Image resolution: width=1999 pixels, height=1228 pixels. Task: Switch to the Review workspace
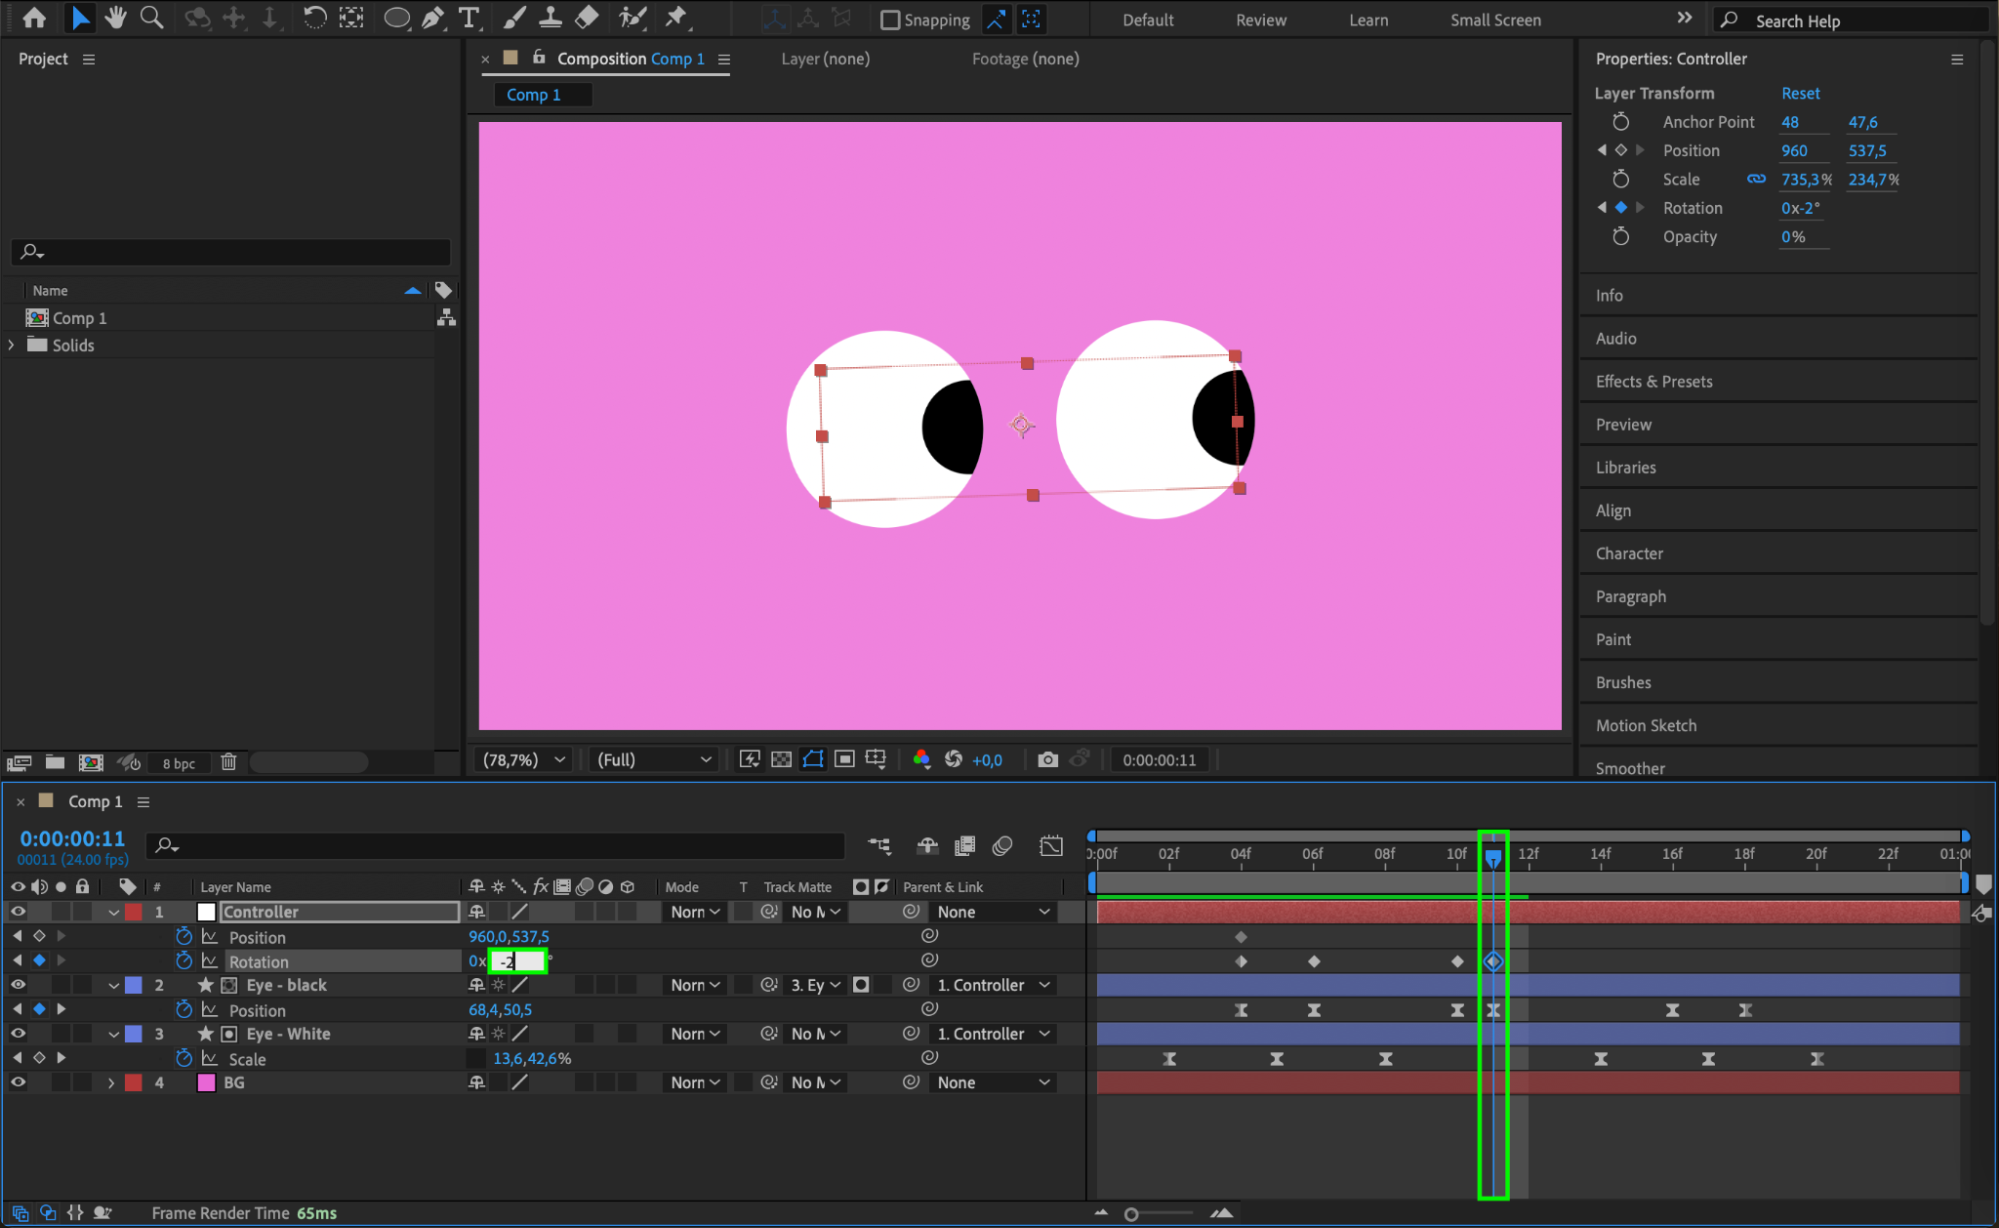pos(1260,20)
